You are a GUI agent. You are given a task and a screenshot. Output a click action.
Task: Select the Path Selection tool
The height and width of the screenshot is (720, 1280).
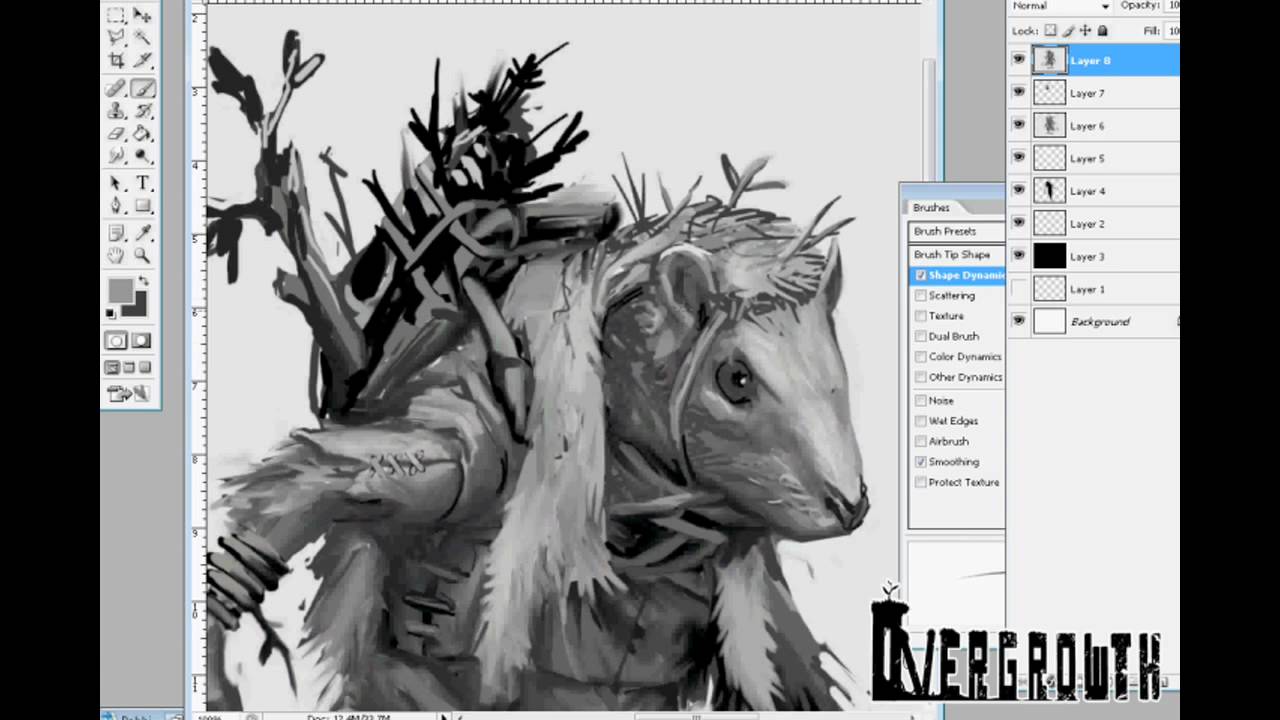pyautogui.click(x=117, y=184)
